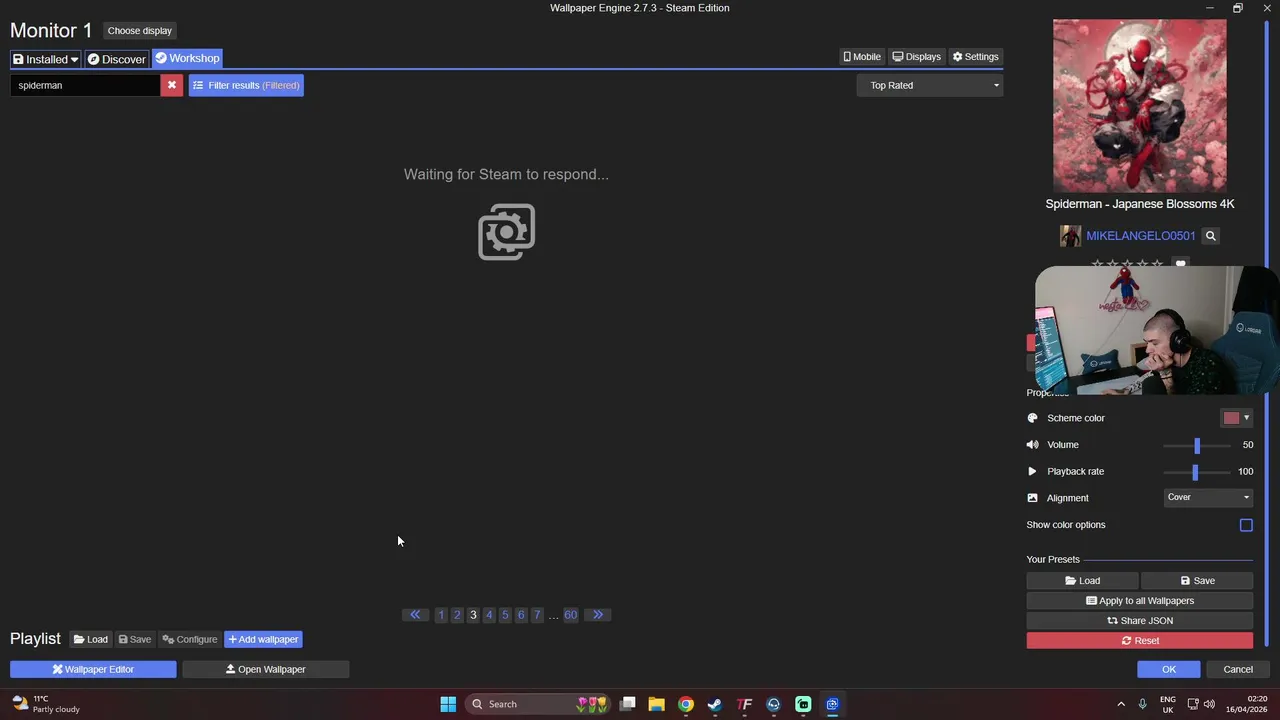
Task: Go to page 7
Action: (537, 615)
